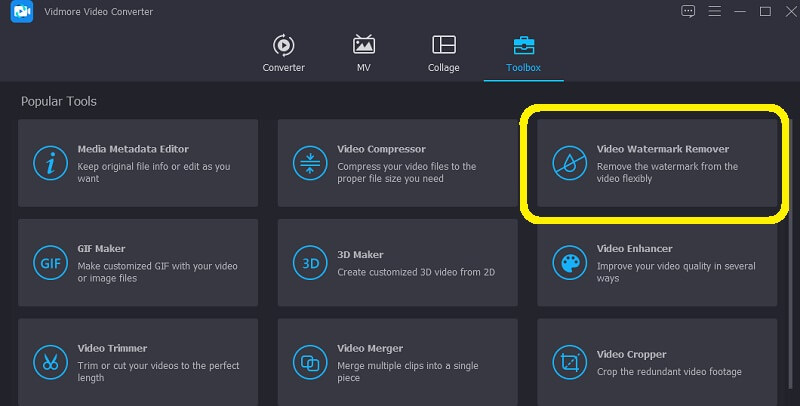Click the Video Enhancer palette icon

(570, 263)
